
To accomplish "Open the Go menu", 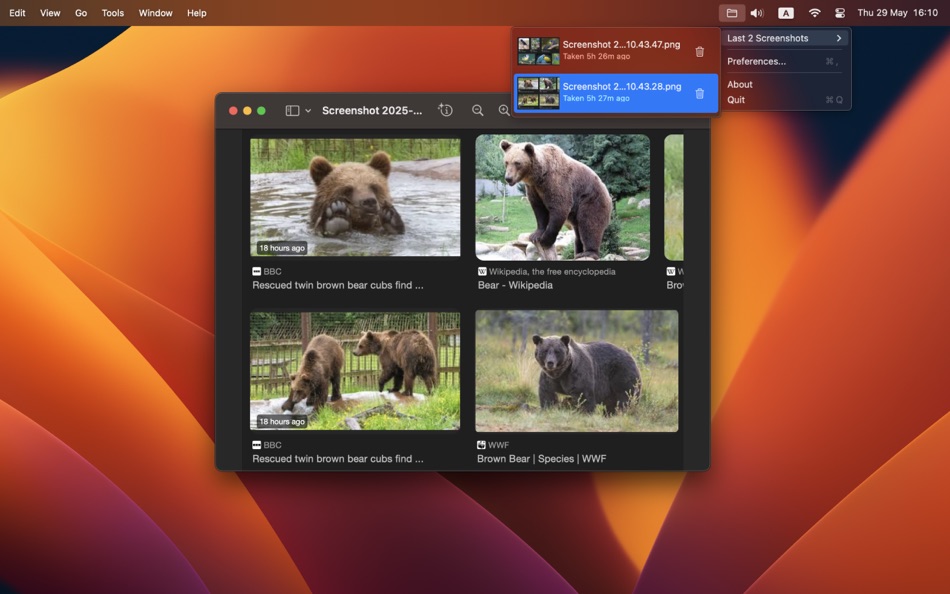I will (x=81, y=13).
